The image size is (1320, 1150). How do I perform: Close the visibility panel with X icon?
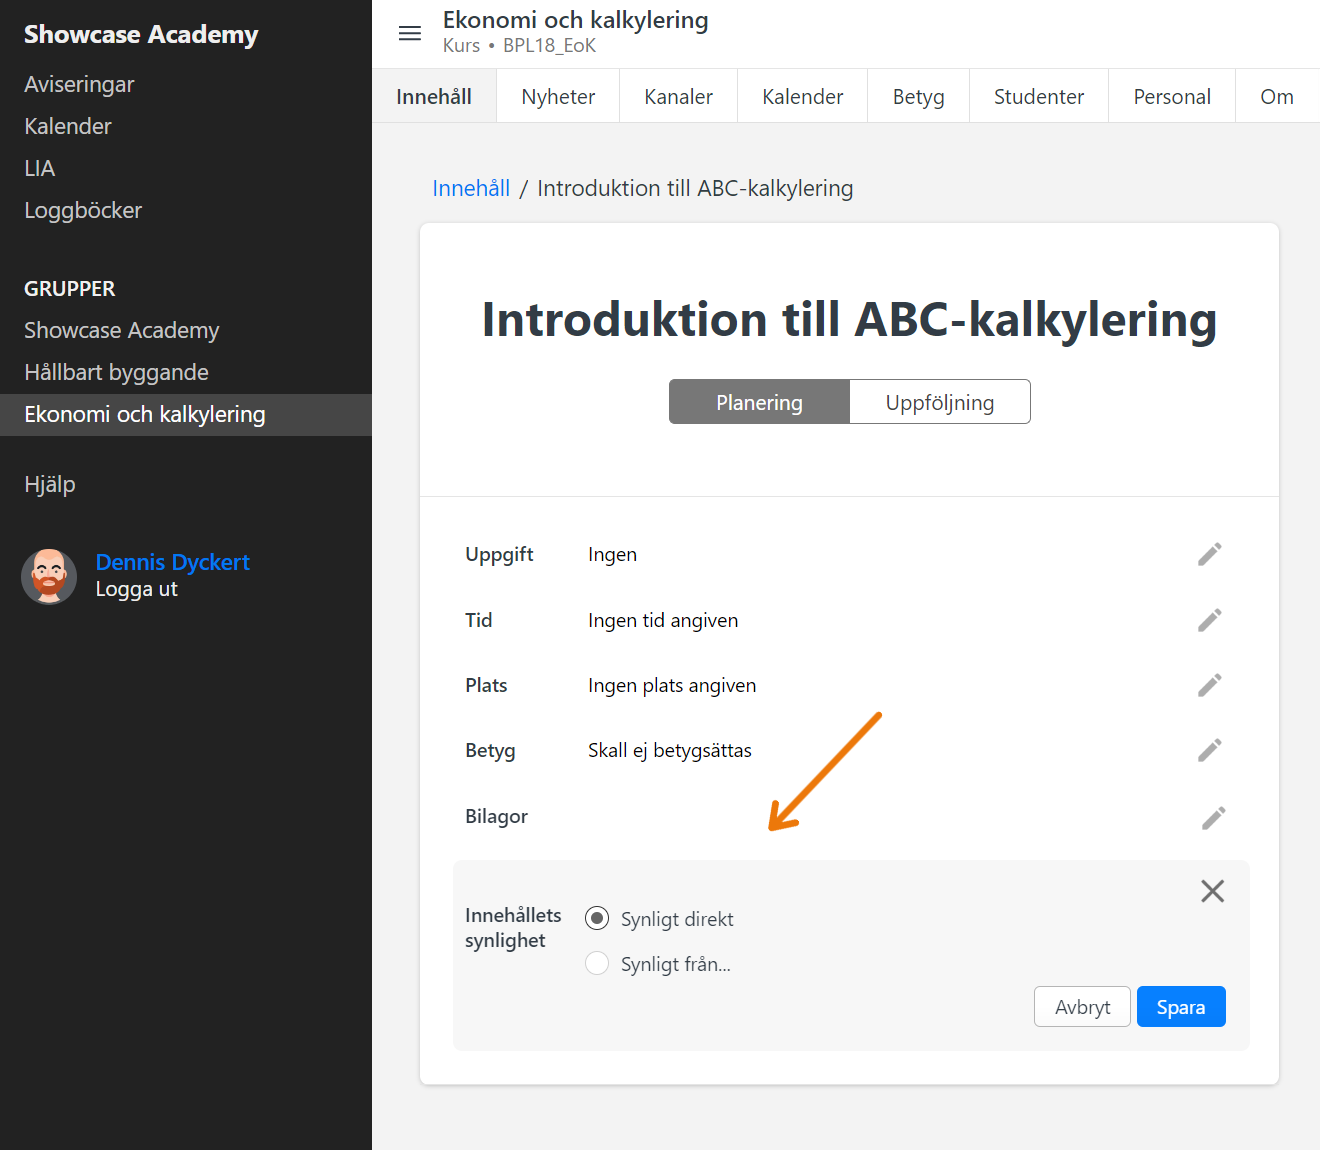pyautogui.click(x=1212, y=891)
